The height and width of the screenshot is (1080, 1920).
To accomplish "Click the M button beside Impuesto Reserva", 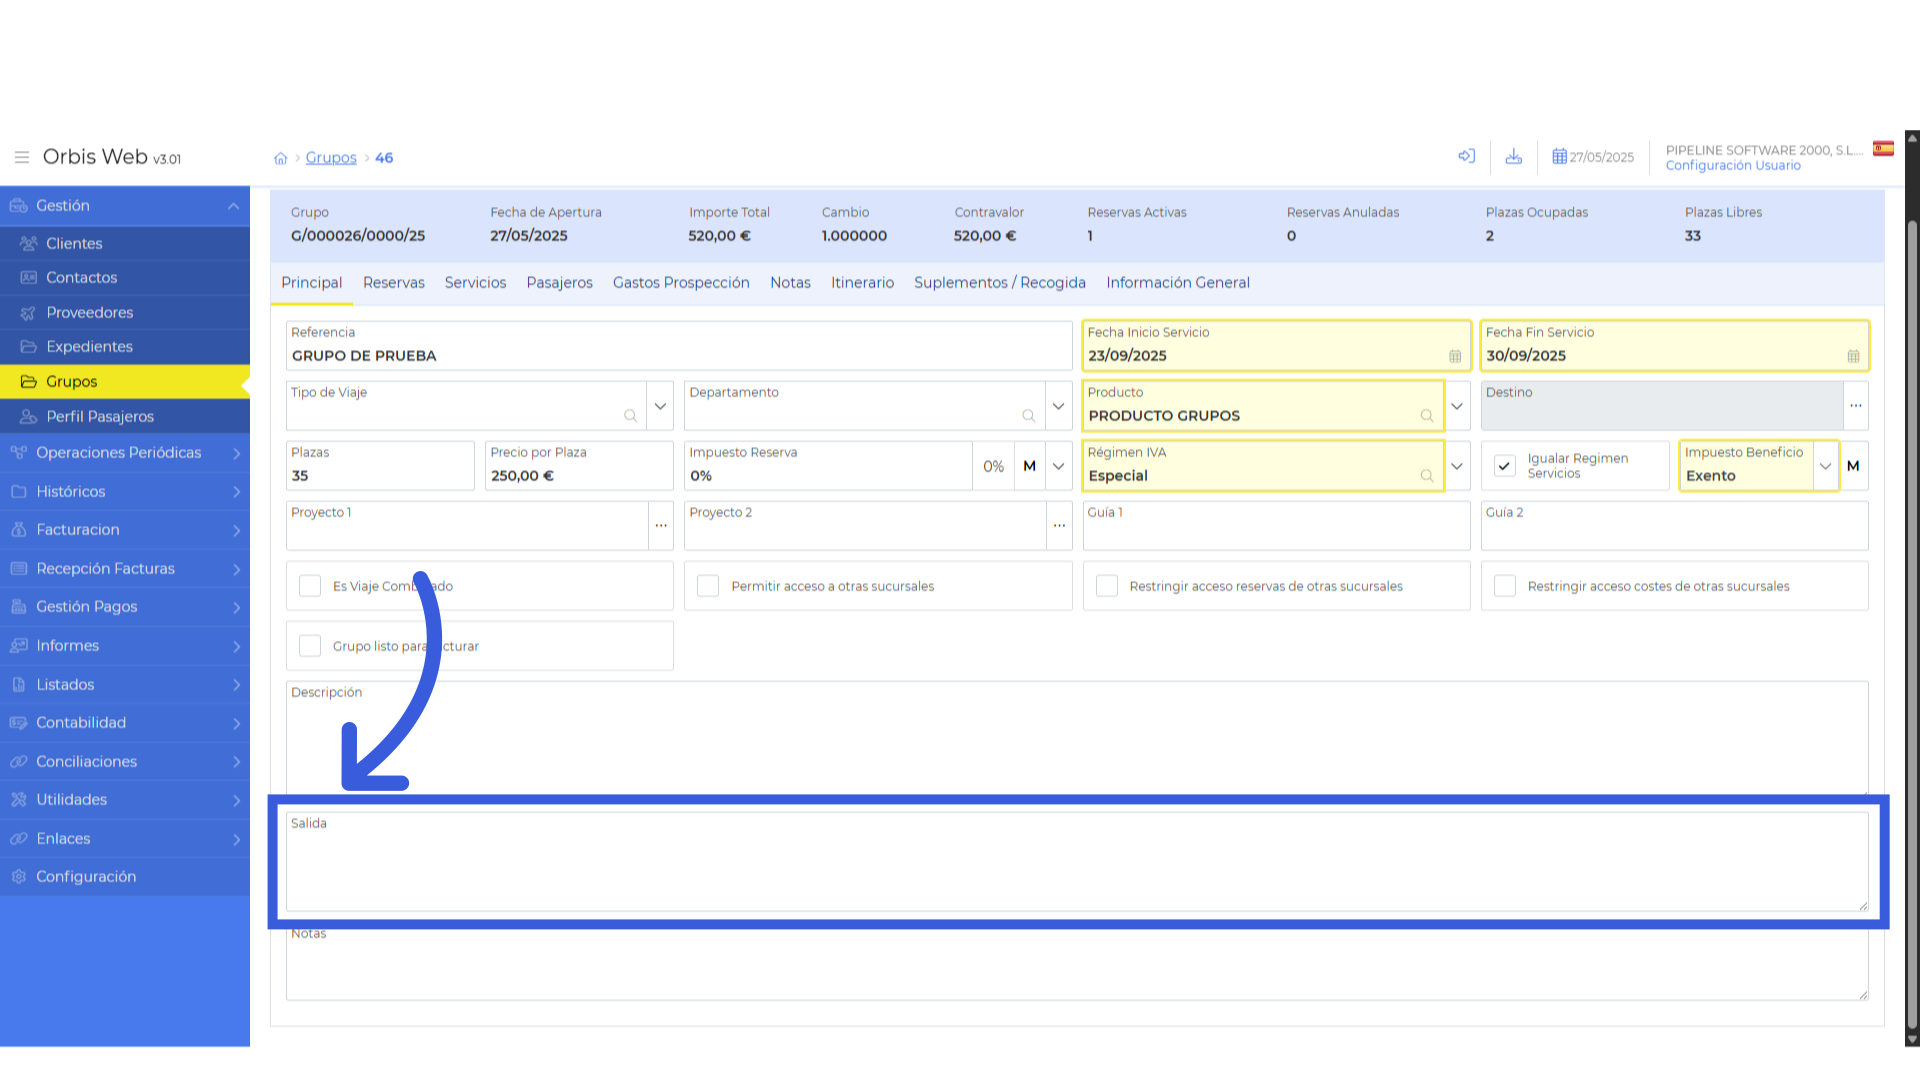I will (1029, 466).
